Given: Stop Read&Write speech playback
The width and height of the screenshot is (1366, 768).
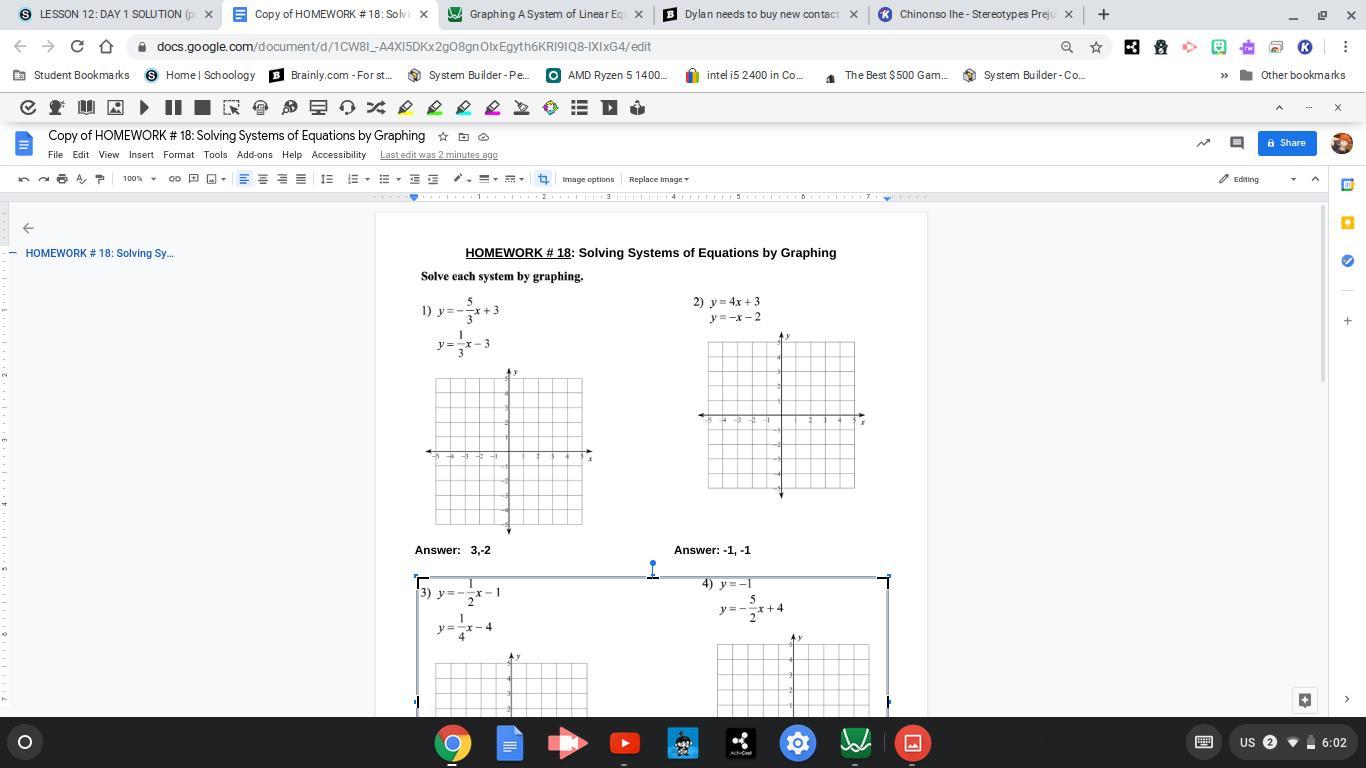Looking at the screenshot, I should coord(202,108).
